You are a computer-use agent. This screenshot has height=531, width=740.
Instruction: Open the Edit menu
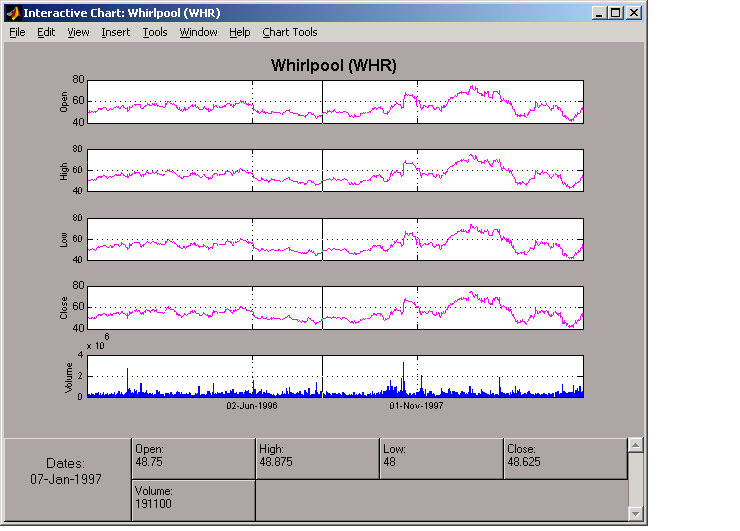pyautogui.click(x=46, y=32)
